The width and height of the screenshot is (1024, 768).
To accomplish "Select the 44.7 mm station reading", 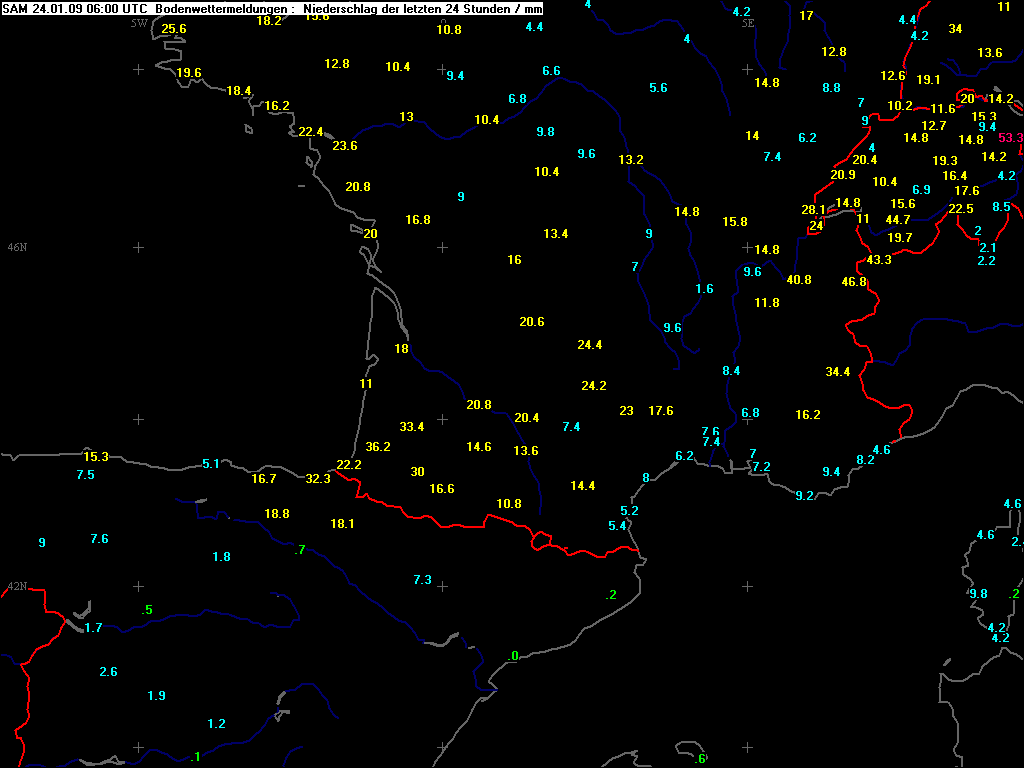I will click(897, 220).
